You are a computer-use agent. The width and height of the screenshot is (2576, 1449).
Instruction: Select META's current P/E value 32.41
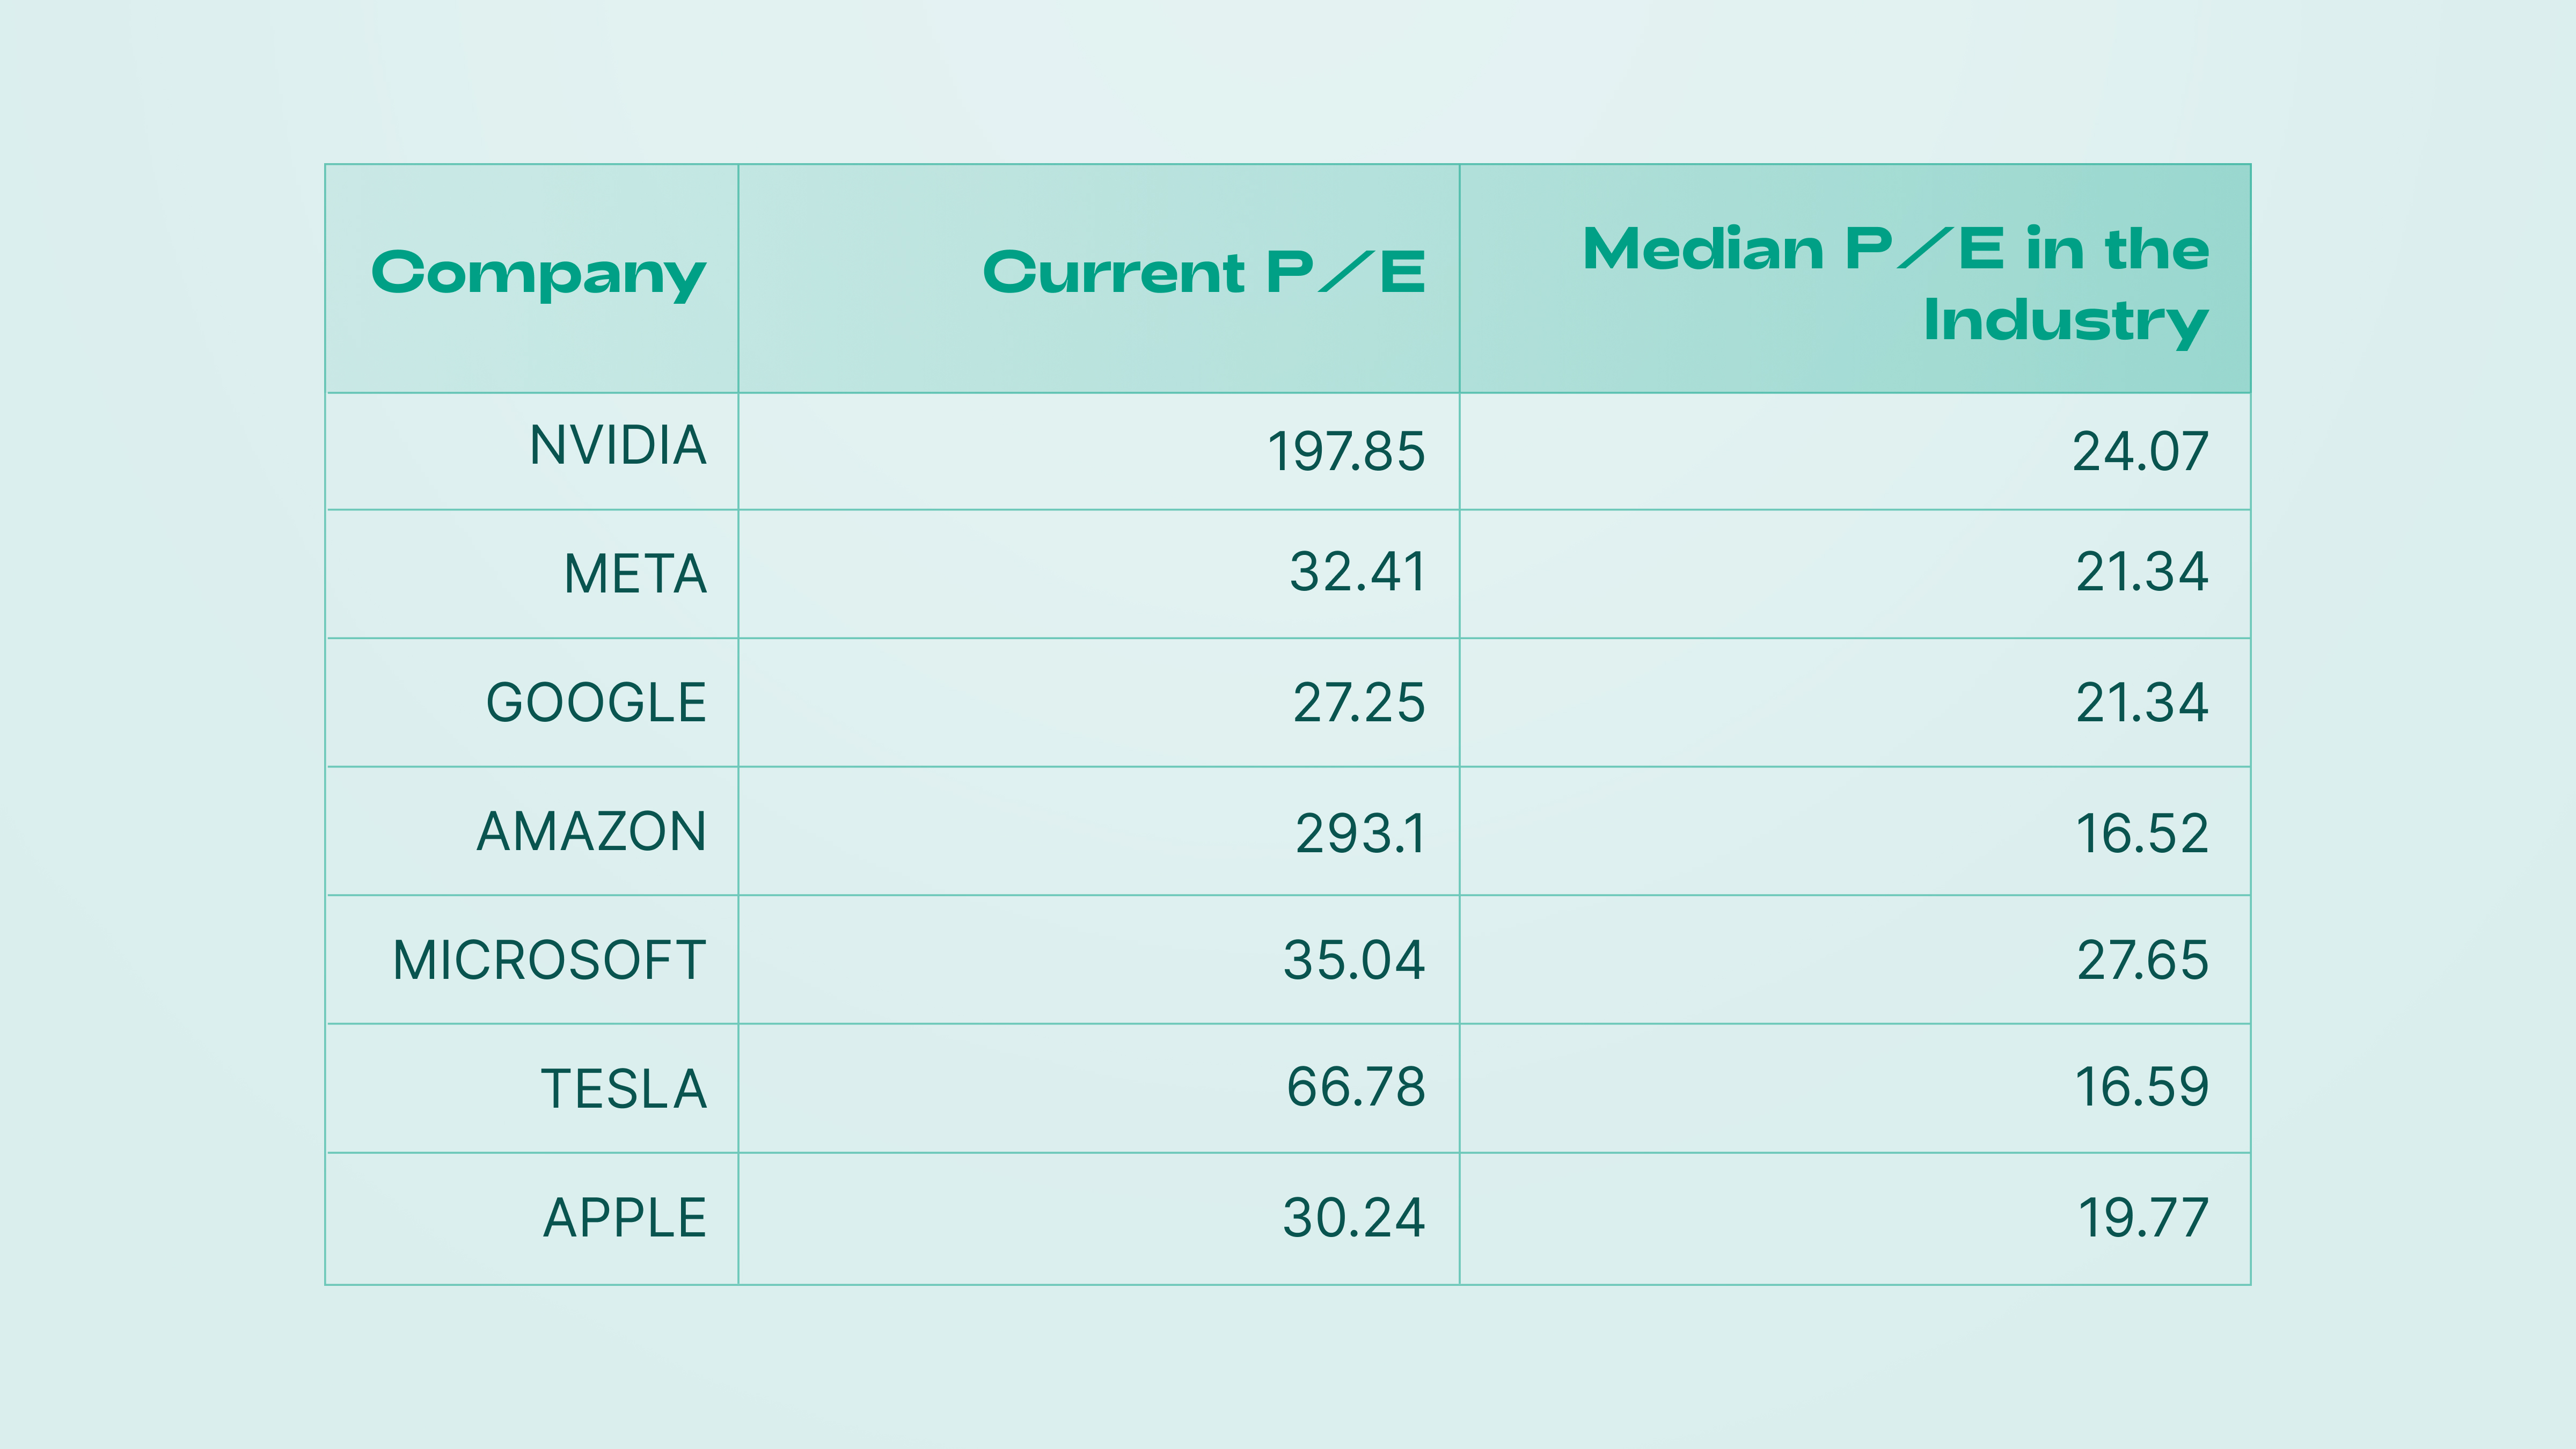1357,573
